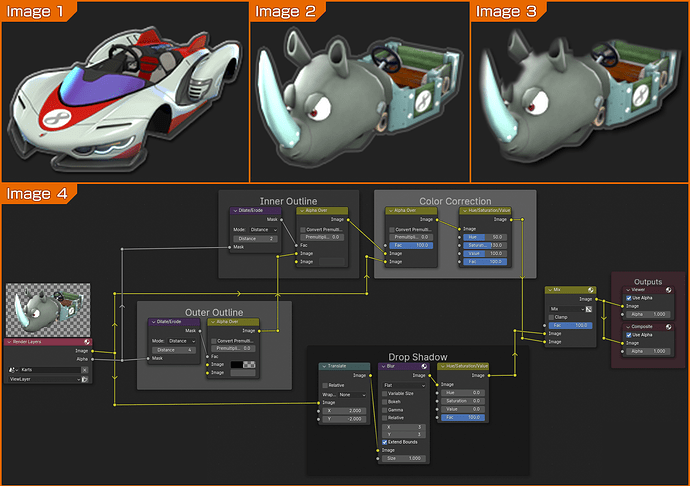This screenshot has width=690, height=486.
Task: Collapse the Color Correction Hue/Saturation/Value node
Action: coord(465,211)
